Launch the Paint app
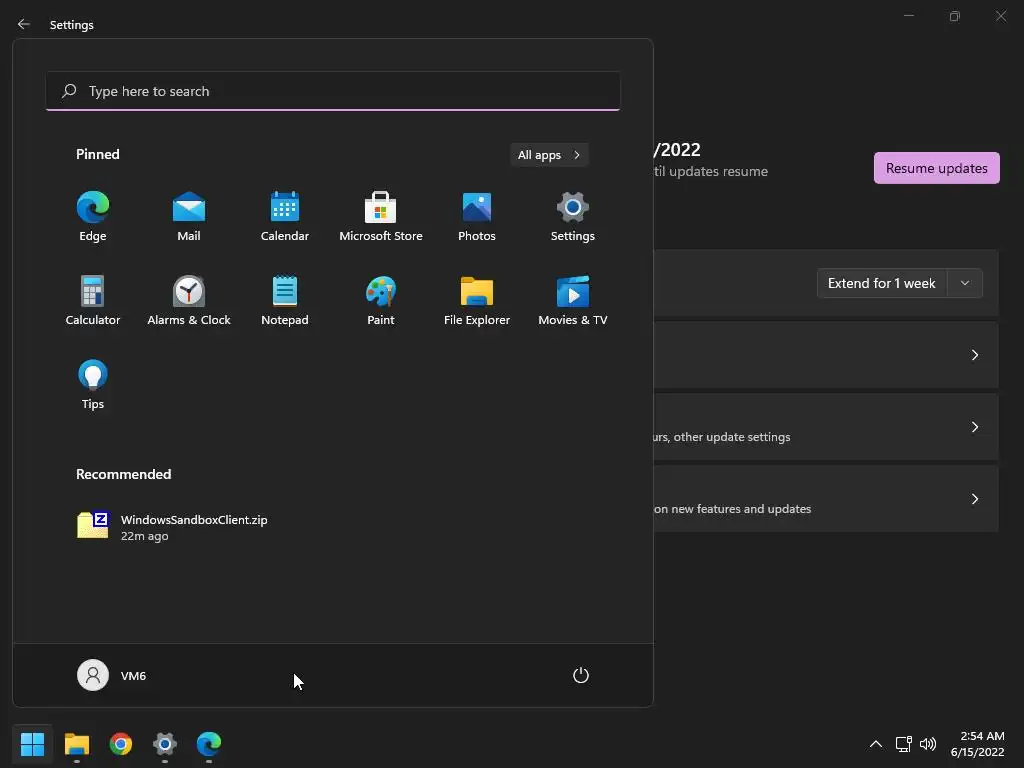Viewport: 1024px width, 768px height. 381,300
